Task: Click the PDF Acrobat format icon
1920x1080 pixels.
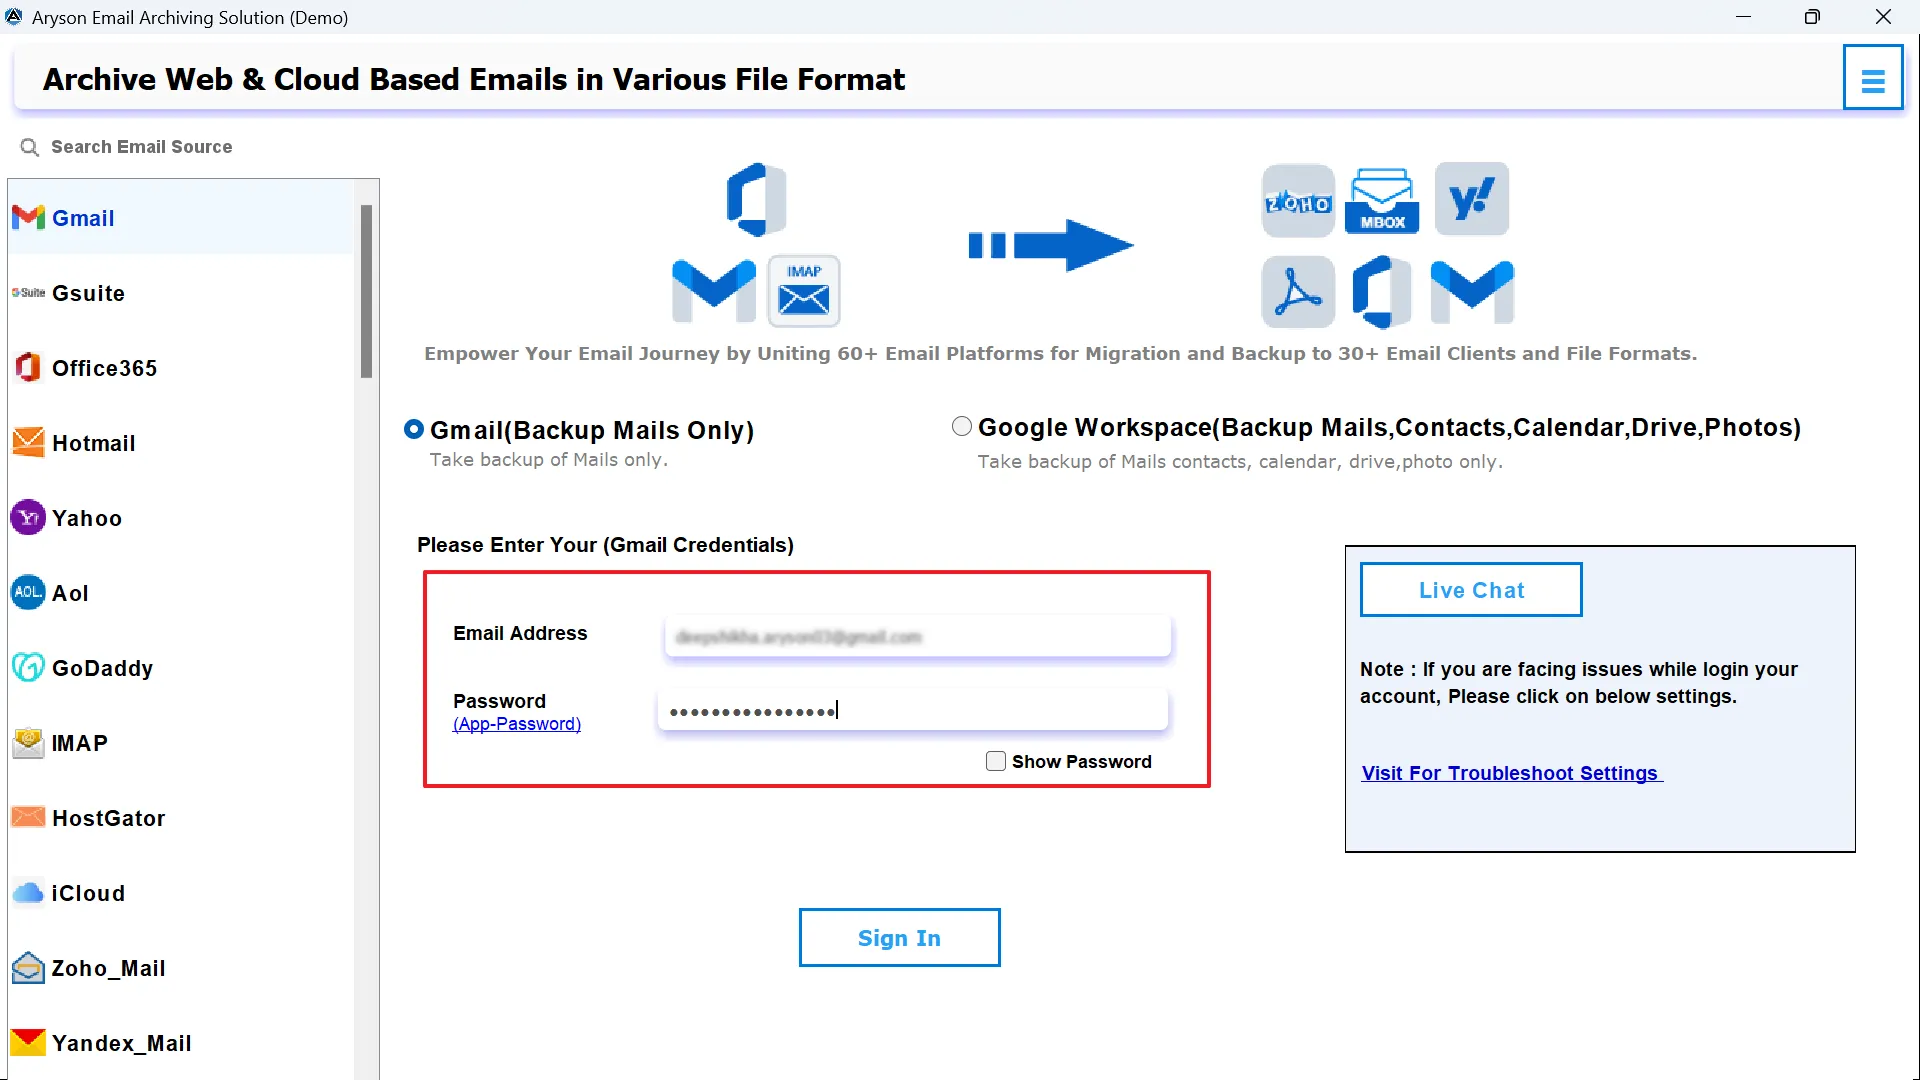Action: pyautogui.click(x=1298, y=292)
